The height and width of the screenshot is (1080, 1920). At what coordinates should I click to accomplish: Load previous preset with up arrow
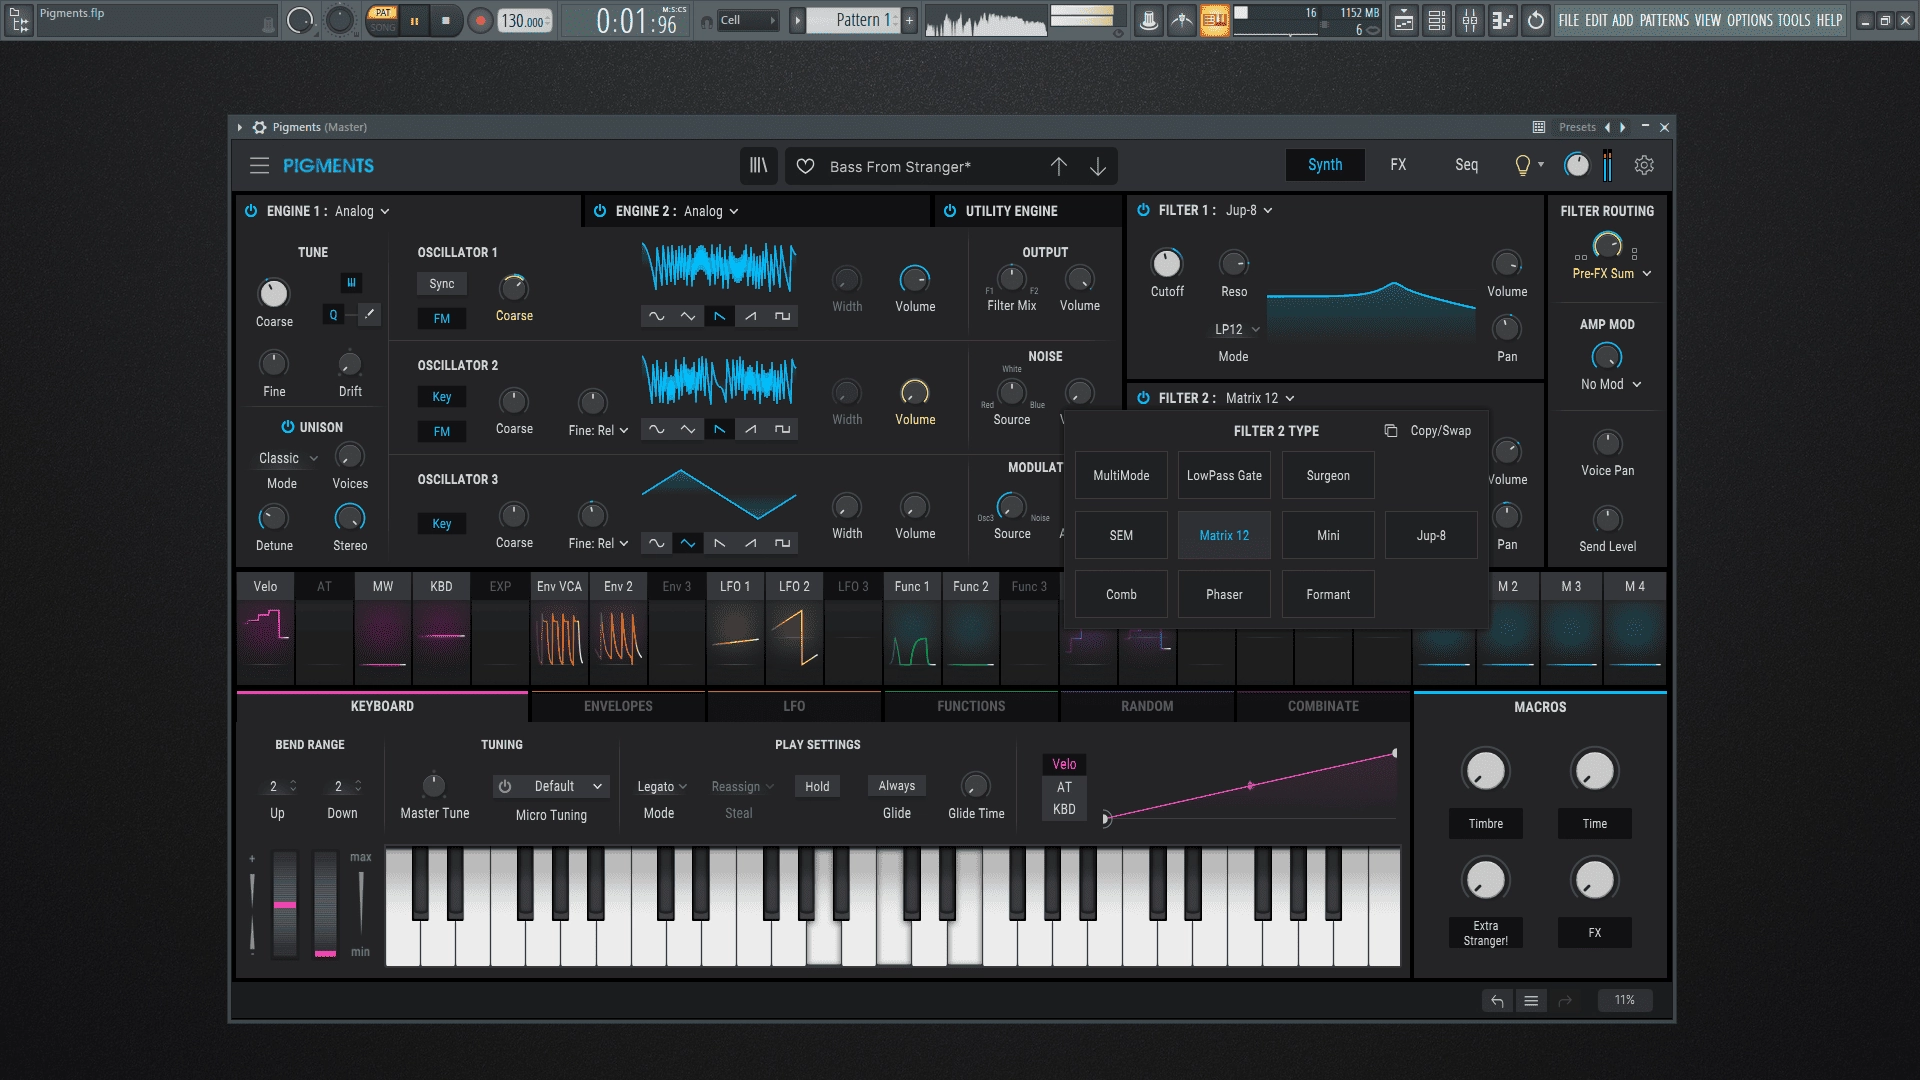1059,167
